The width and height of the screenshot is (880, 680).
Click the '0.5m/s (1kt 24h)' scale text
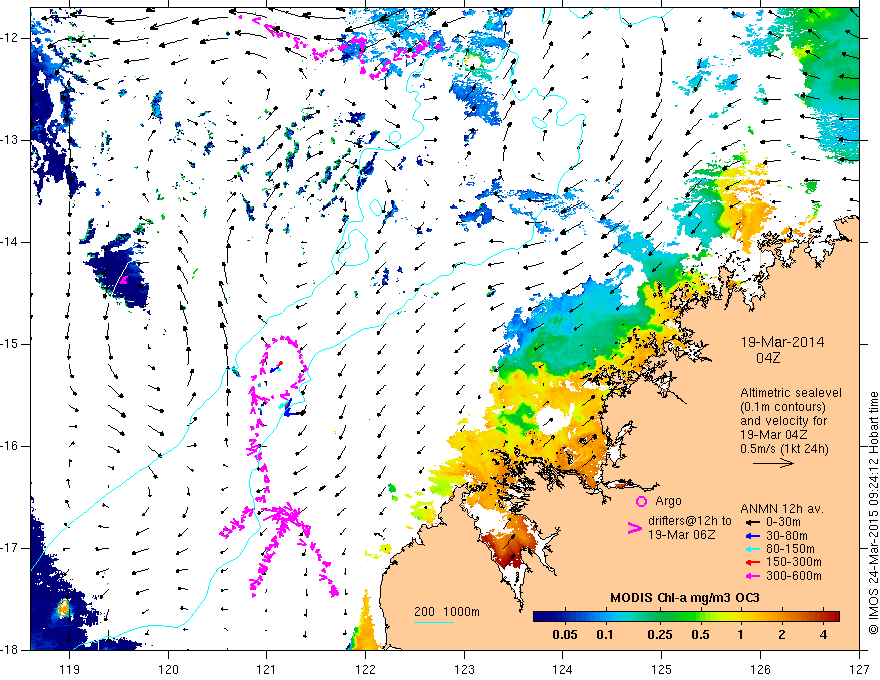pyautogui.click(x=784, y=448)
